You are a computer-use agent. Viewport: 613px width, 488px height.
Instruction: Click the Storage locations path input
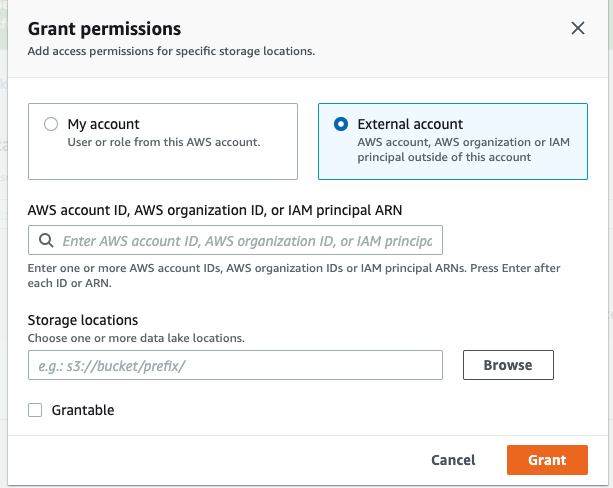pos(235,365)
